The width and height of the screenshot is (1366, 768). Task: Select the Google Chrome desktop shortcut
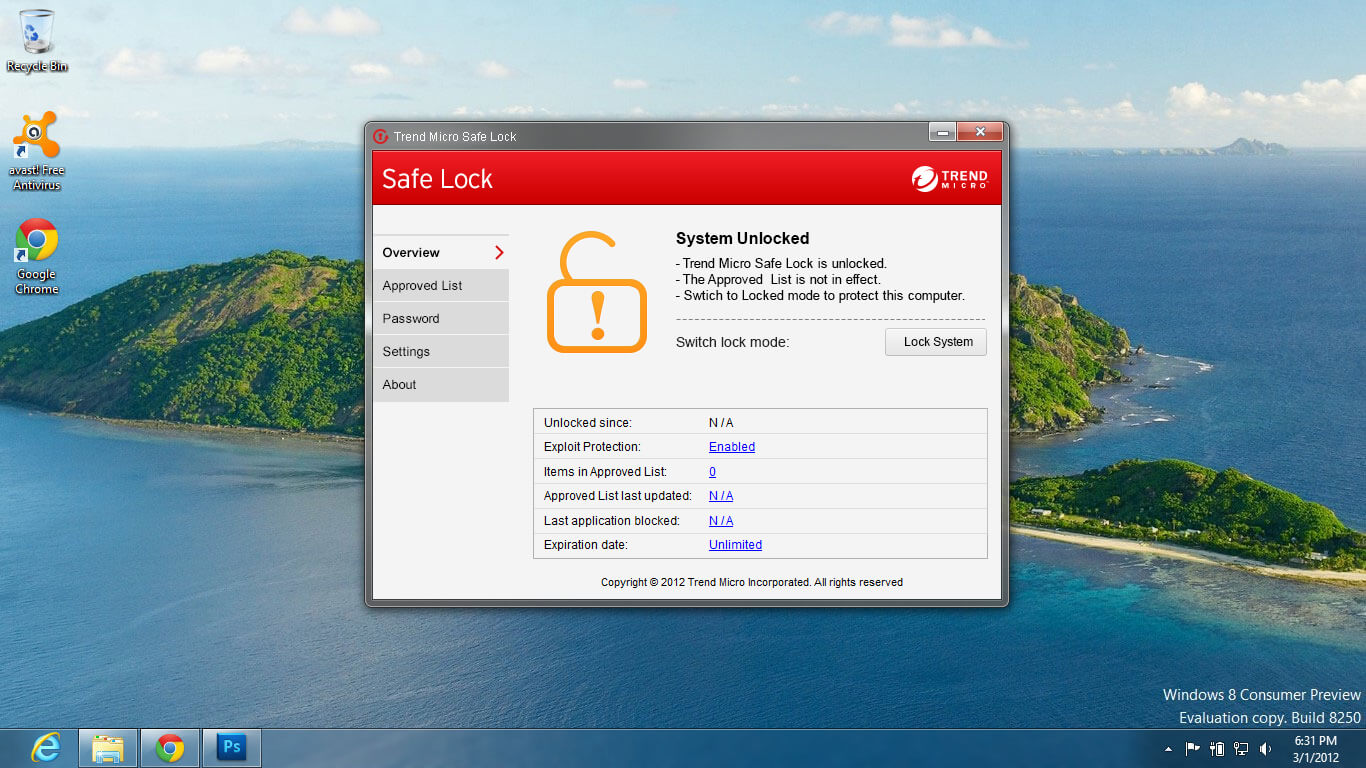pos(37,257)
